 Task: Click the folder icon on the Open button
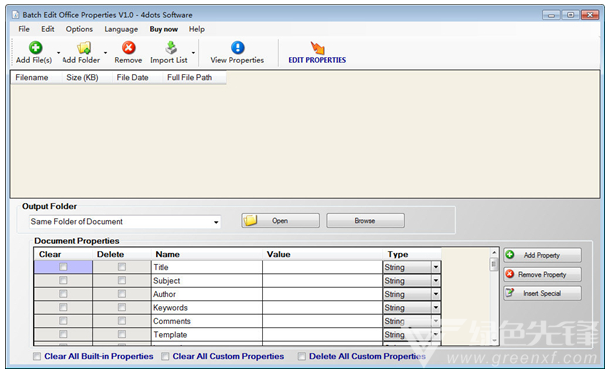(250, 220)
